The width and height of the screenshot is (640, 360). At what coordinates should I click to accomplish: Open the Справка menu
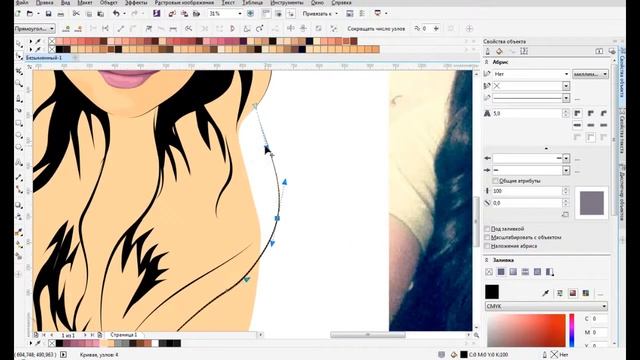coord(342,2)
